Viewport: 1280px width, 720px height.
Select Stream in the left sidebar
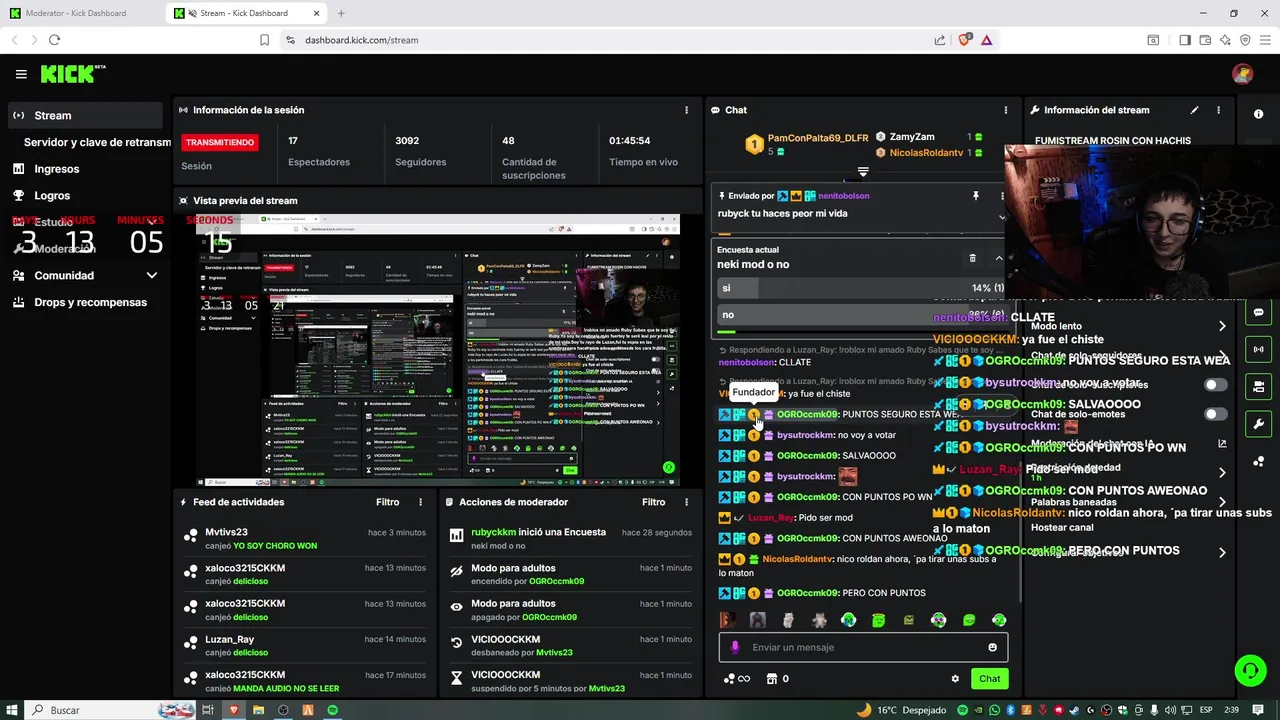point(86,115)
